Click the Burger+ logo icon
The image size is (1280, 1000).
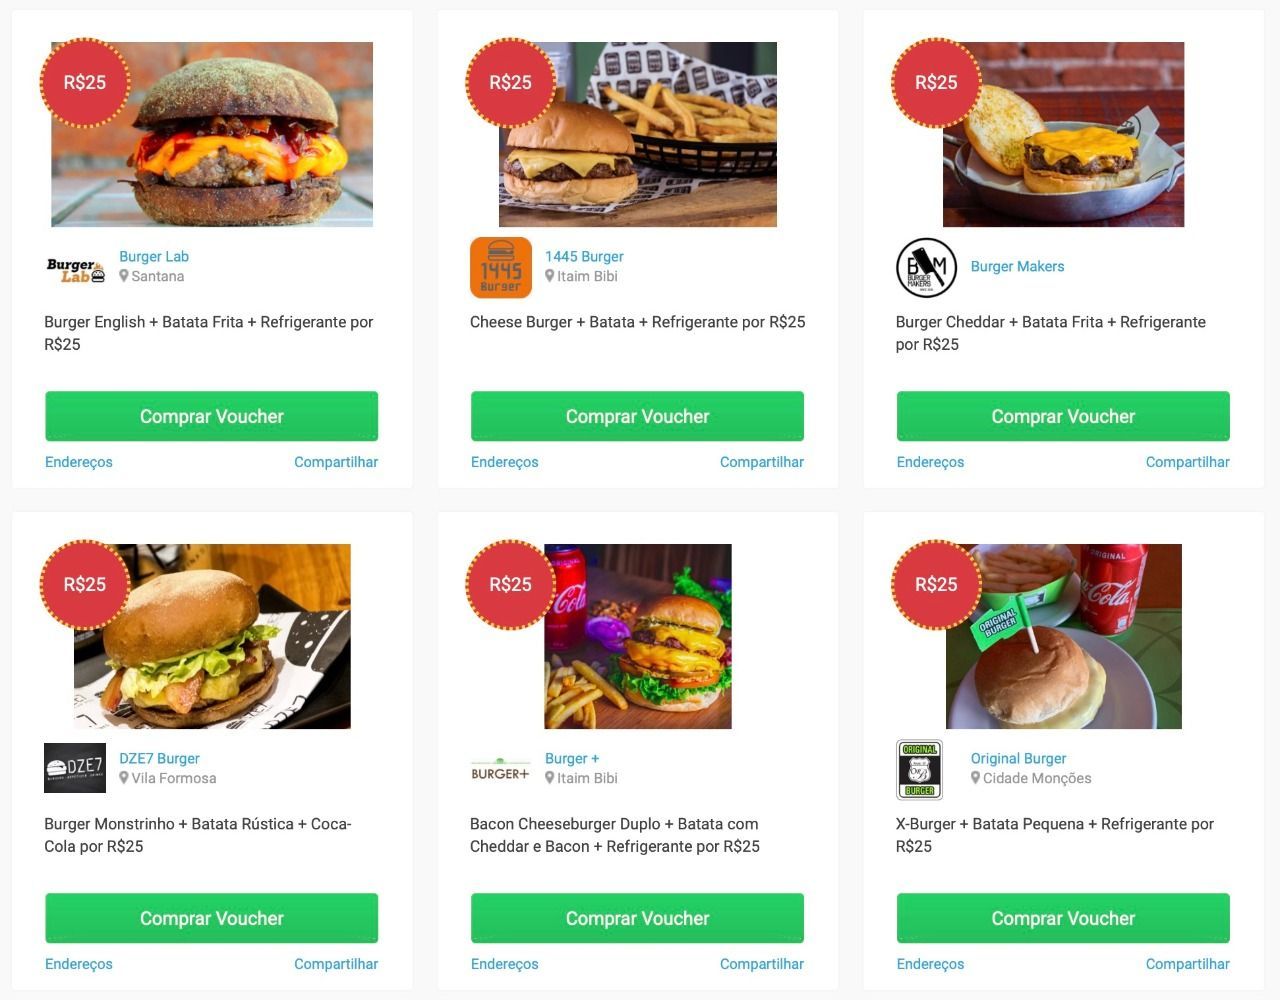coord(500,770)
